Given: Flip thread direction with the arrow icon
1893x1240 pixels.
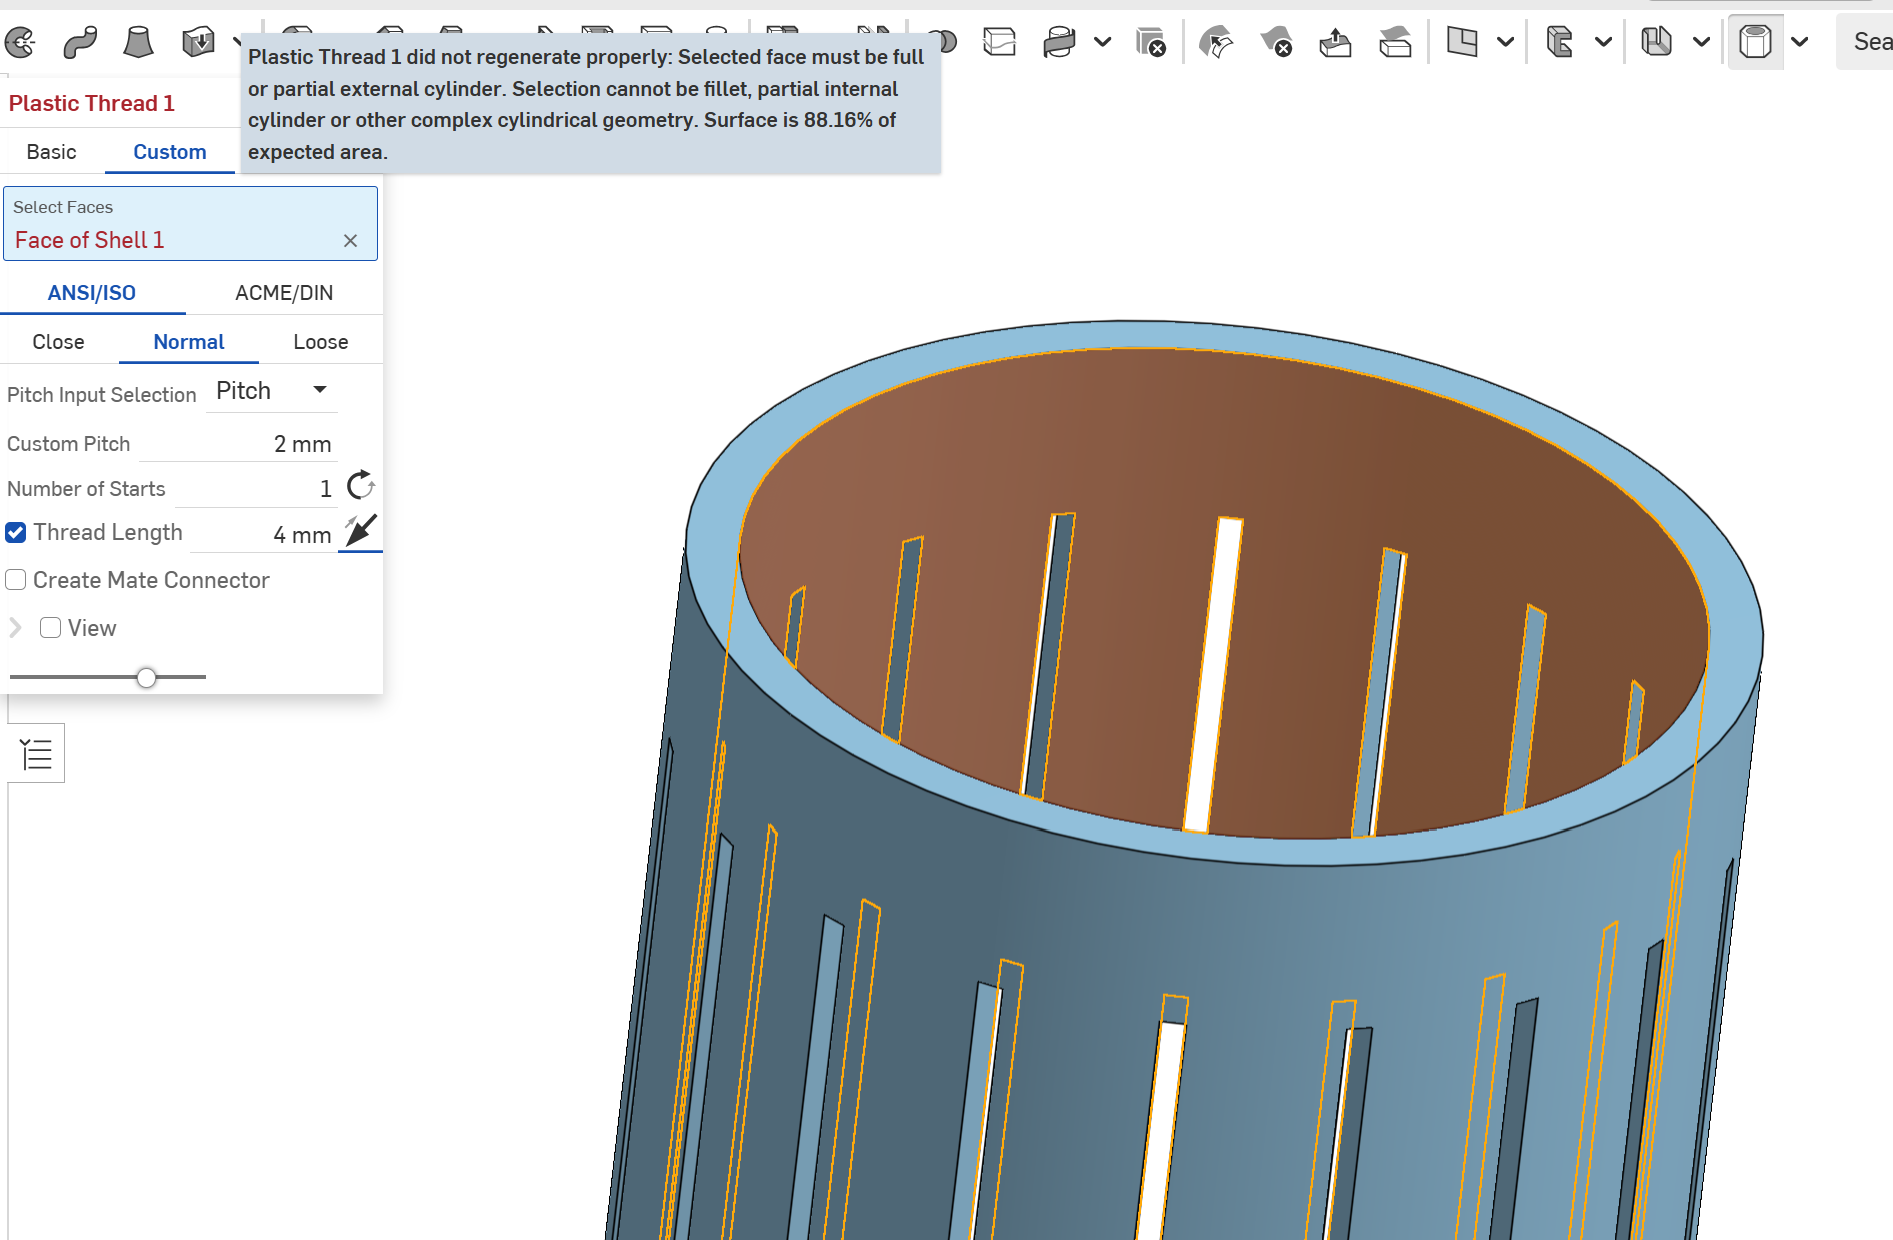Looking at the screenshot, I should coord(360,531).
